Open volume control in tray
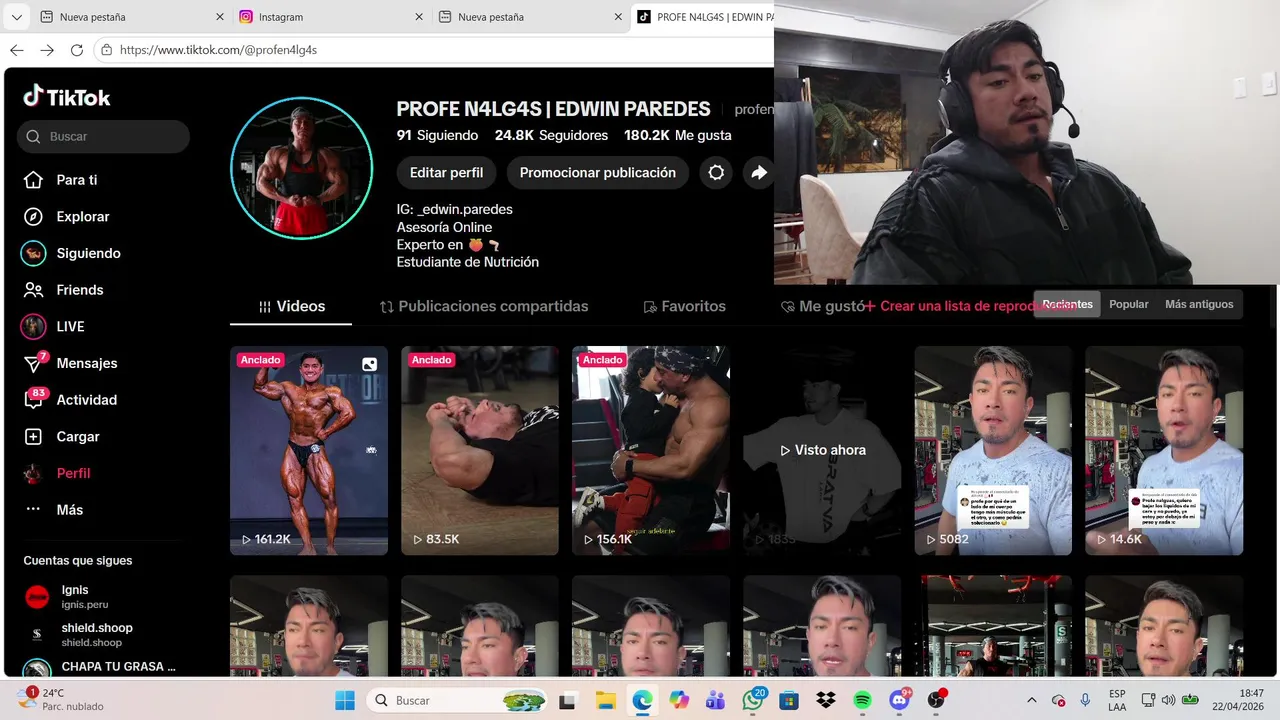Viewport: 1280px width, 720px height. [x=1169, y=700]
